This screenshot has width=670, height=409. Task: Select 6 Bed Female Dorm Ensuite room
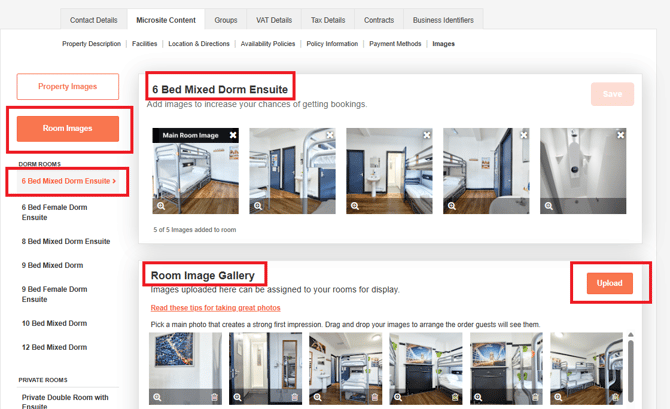55,212
